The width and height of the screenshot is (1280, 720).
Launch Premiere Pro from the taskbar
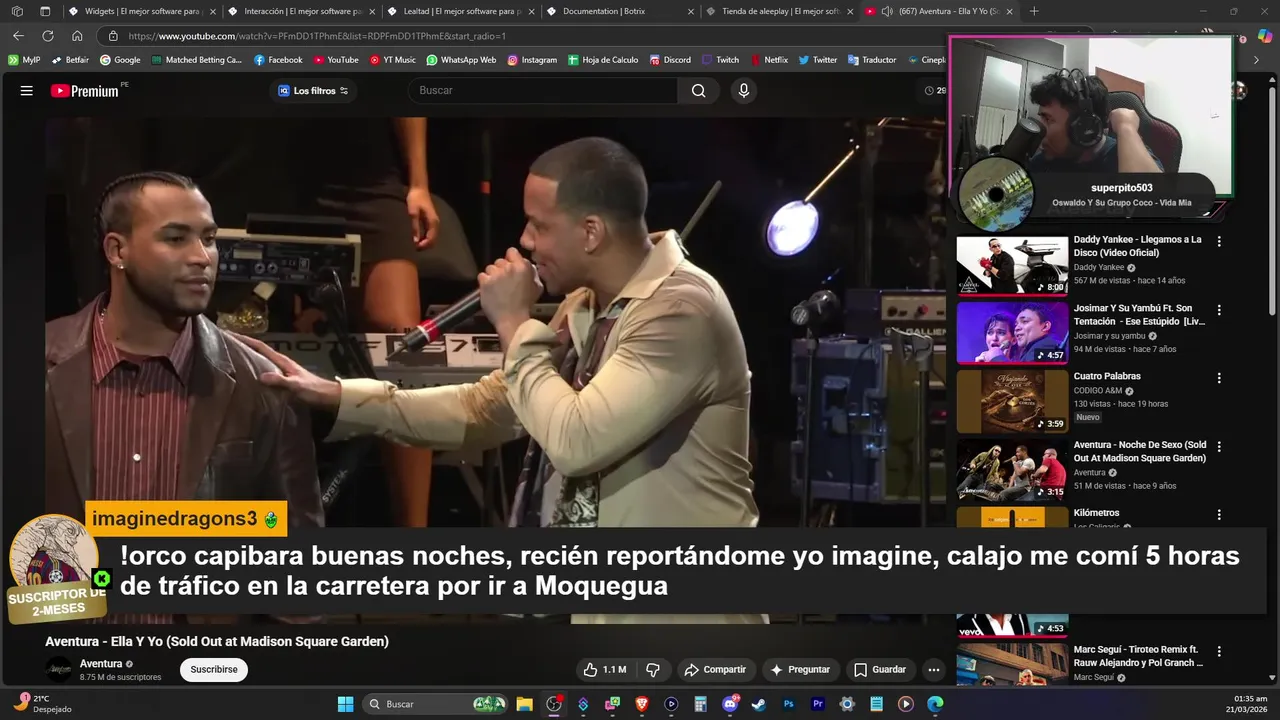[818, 704]
